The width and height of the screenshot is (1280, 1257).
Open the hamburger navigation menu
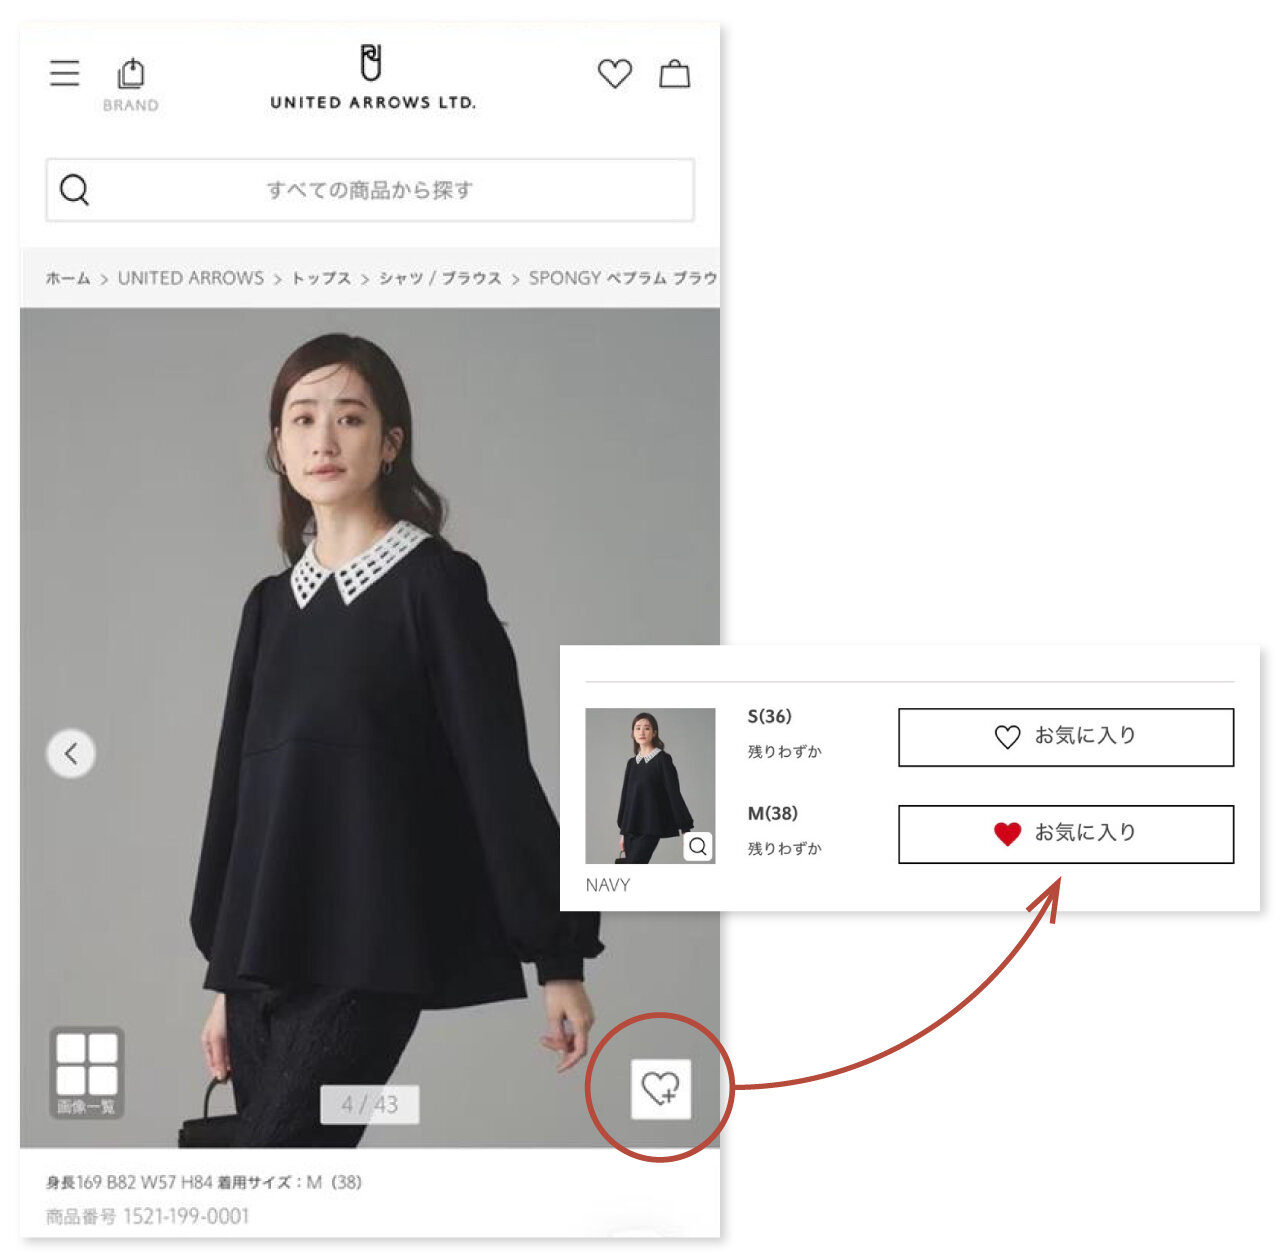(x=65, y=73)
